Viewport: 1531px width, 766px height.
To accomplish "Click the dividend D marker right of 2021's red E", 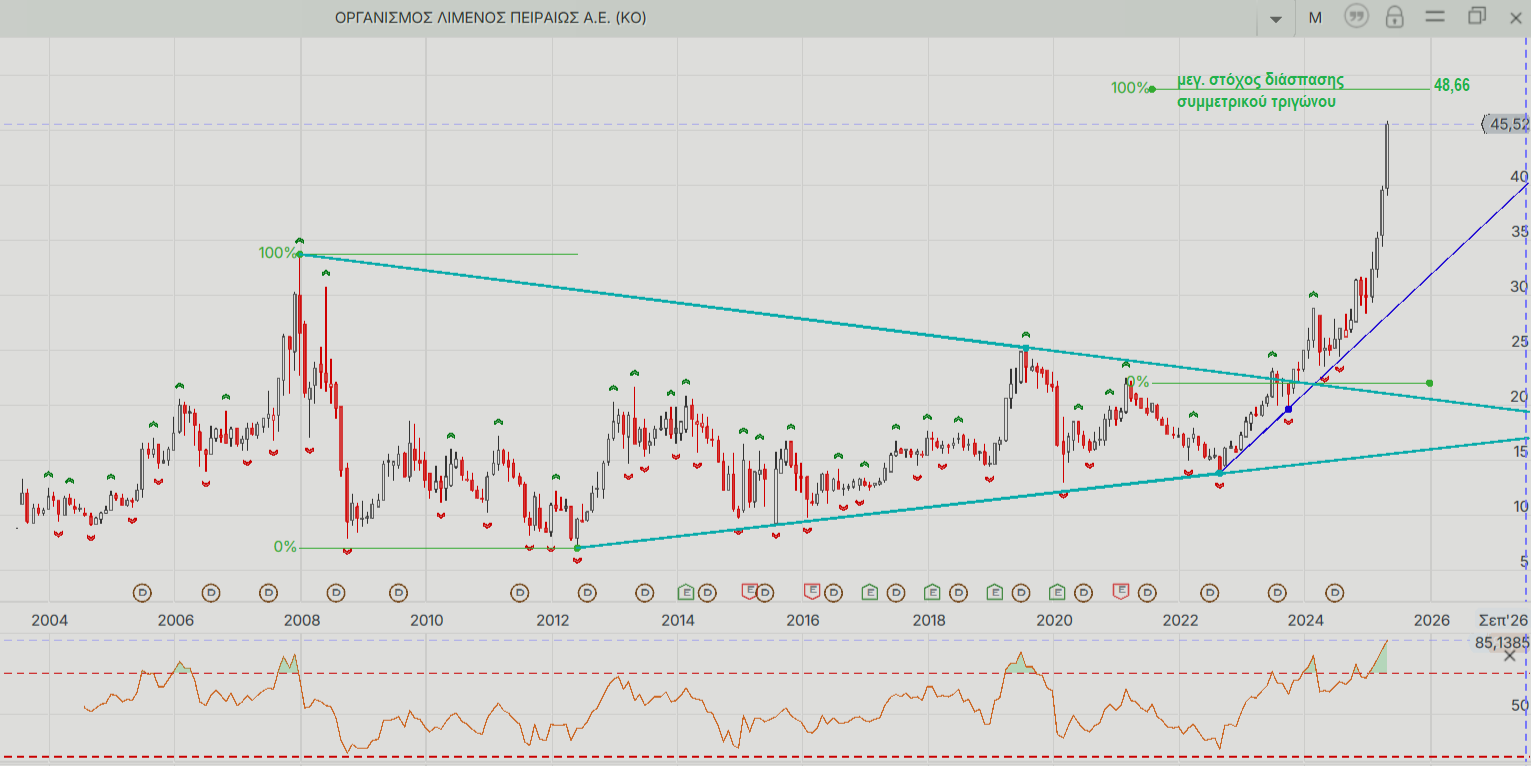I will point(1147,593).
